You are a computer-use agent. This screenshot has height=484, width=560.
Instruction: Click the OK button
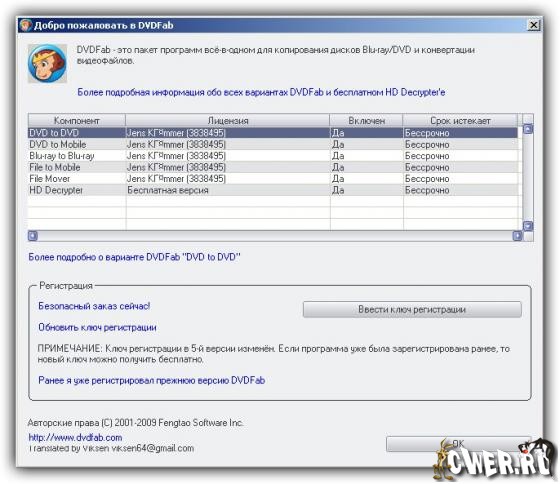point(458,444)
